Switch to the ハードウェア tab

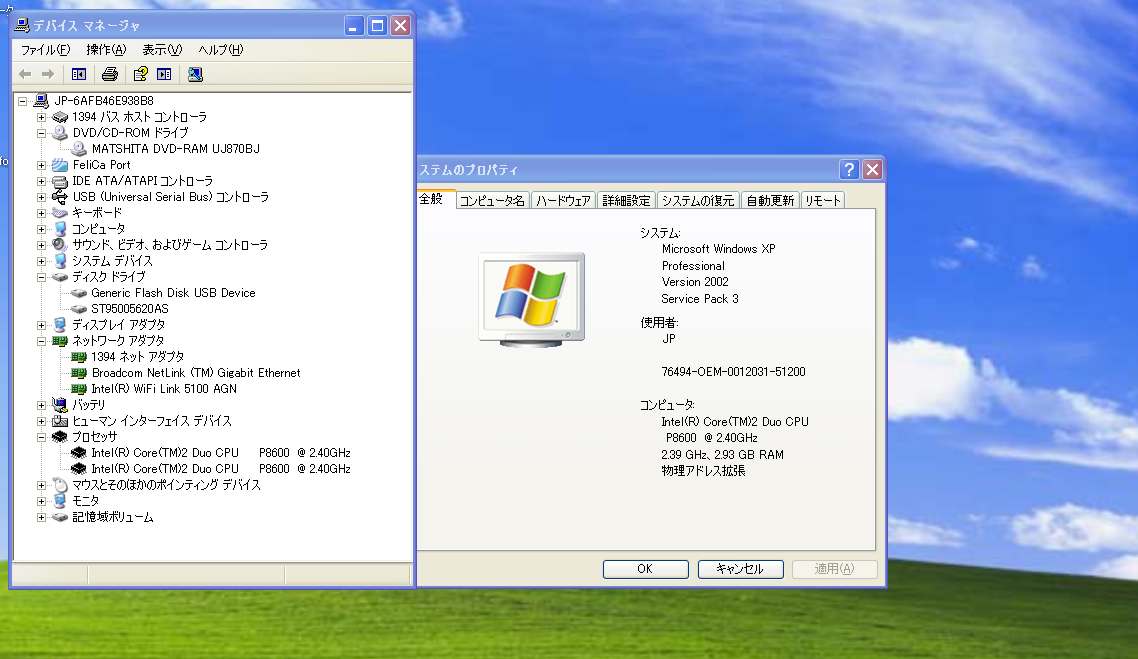[x=563, y=201]
